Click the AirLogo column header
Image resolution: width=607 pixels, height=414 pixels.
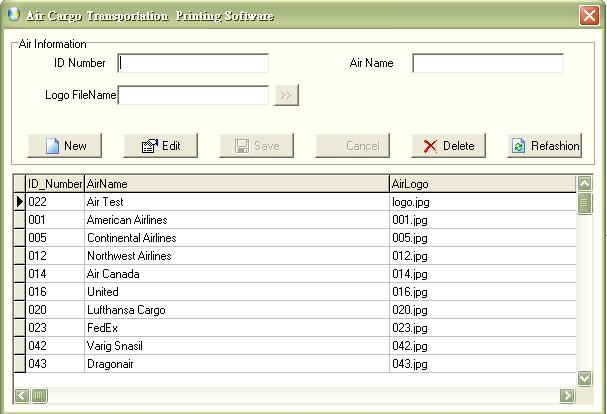(x=483, y=184)
